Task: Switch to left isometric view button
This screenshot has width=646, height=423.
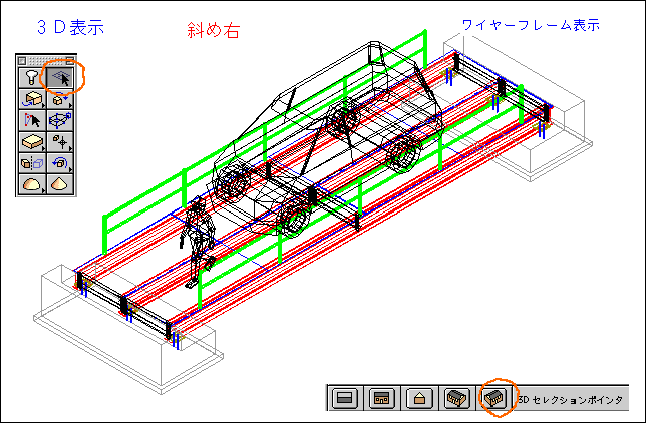Action: [x=457, y=398]
